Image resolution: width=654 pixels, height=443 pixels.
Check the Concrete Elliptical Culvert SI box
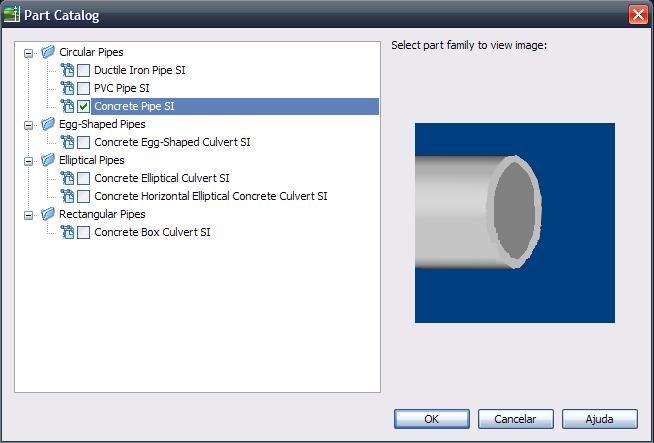point(83,179)
